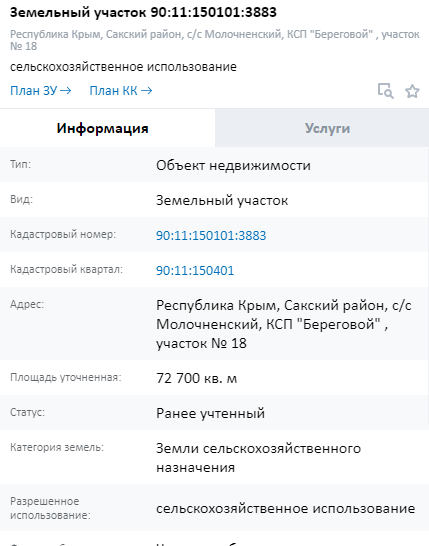Select the area value '72 700 кв. м'
Image resolution: width=429 pixels, height=546 pixels.
196,378
